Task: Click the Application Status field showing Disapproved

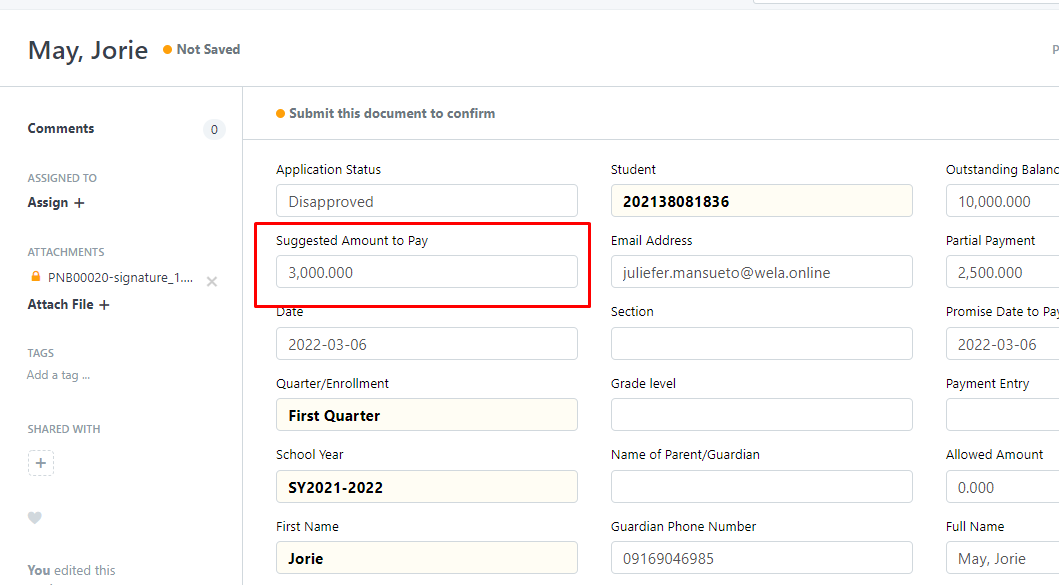Action: pyautogui.click(x=427, y=201)
